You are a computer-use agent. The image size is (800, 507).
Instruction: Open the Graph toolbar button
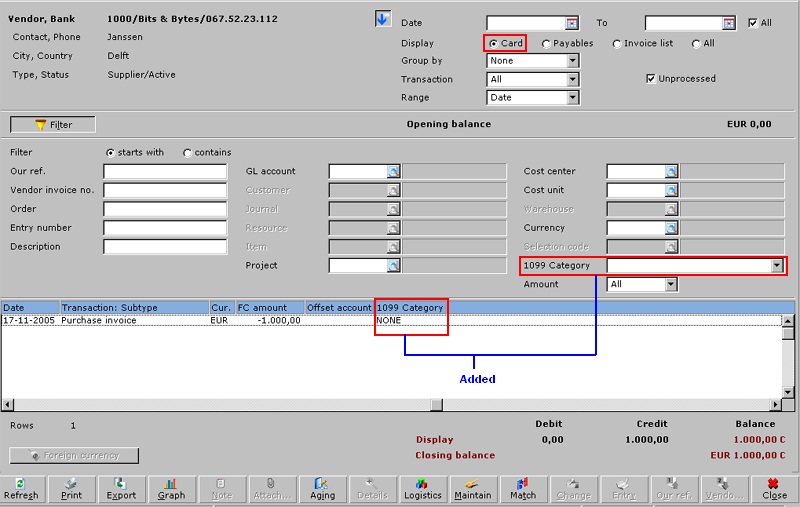click(171, 490)
